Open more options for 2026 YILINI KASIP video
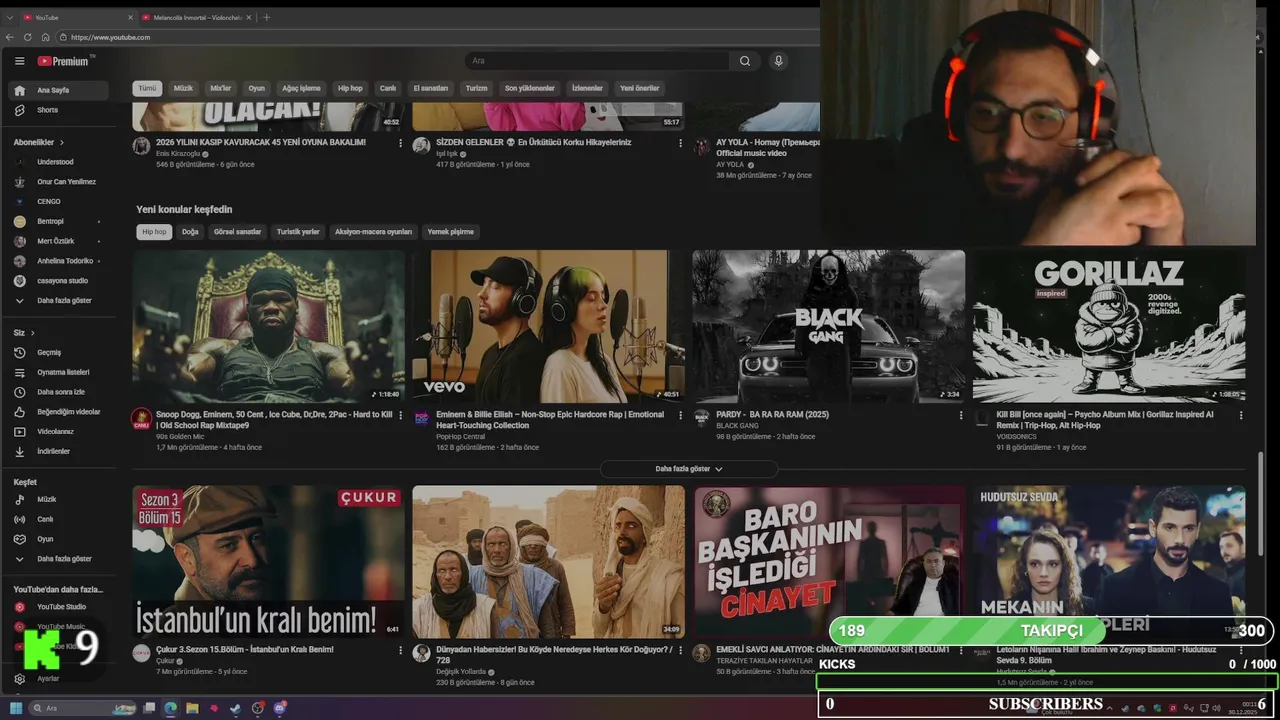Image resolution: width=1280 pixels, height=720 pixels. coord(400,143)
